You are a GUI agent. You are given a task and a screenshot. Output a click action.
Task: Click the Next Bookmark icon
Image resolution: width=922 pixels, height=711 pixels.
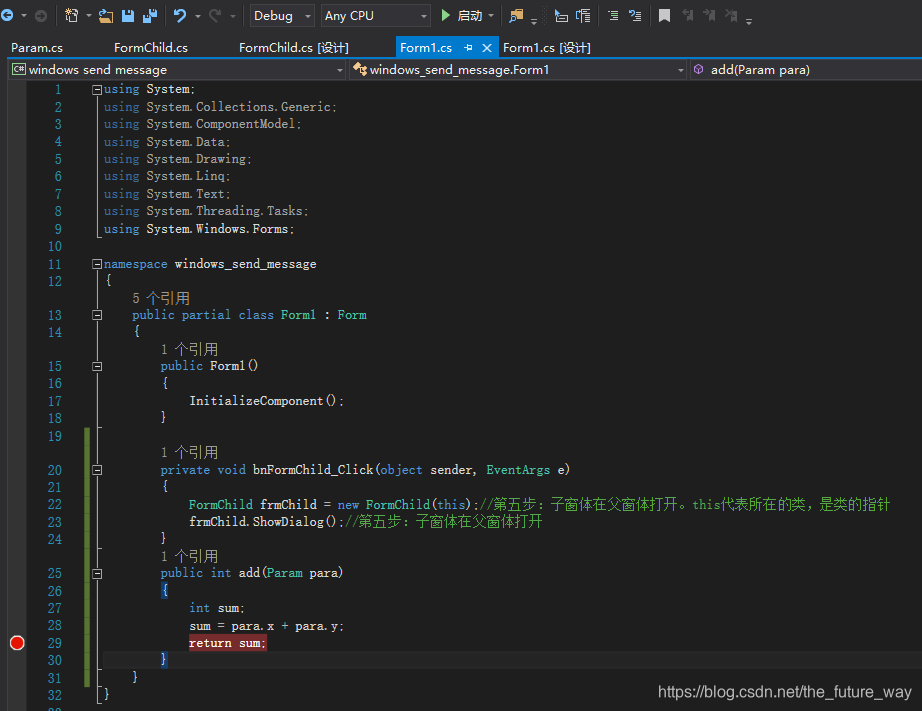click(709, 16)
